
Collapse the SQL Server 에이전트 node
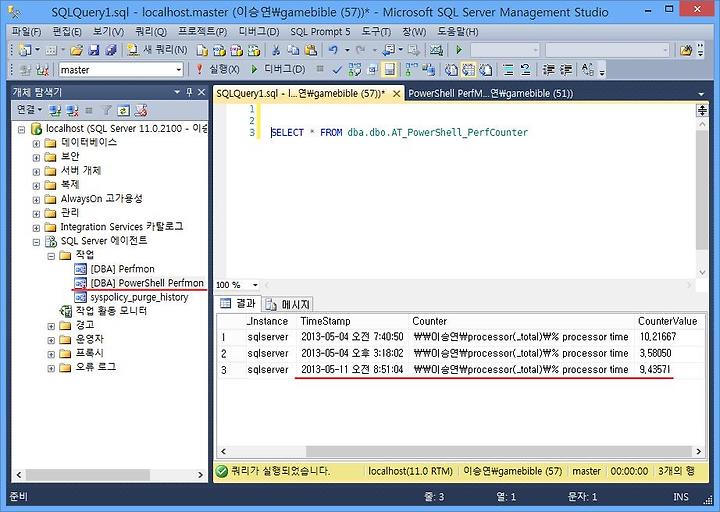tap(36, 242)
